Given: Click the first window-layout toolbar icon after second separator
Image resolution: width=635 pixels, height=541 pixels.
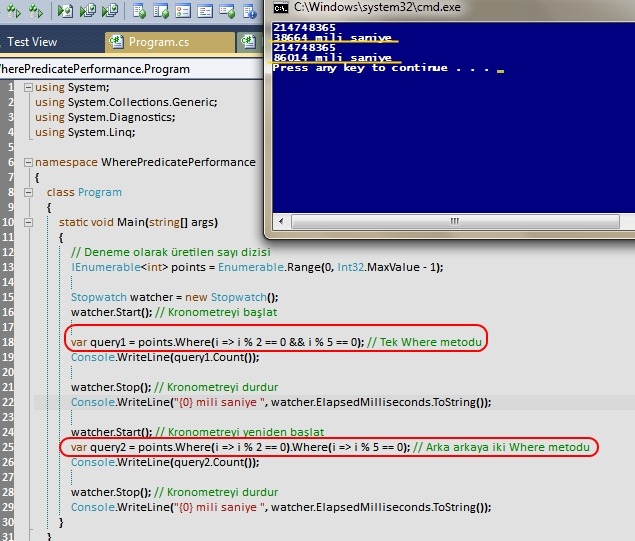Looking at the screenshot, I should click(x=140, y=12).
